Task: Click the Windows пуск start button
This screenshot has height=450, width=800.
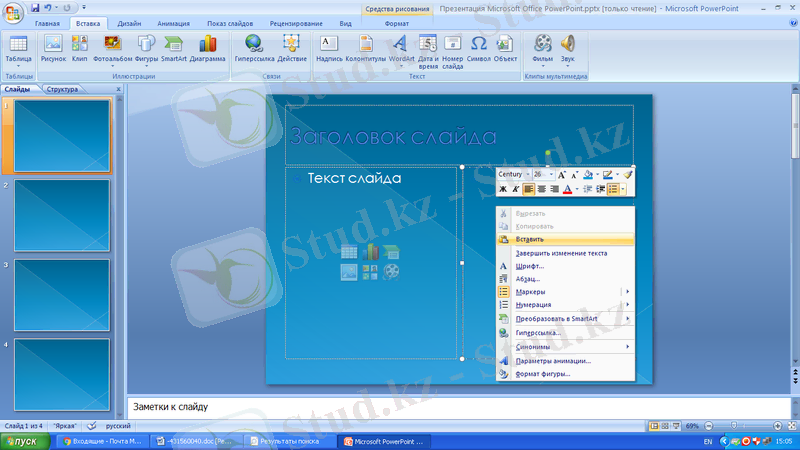Action: [x=22, y=441]
